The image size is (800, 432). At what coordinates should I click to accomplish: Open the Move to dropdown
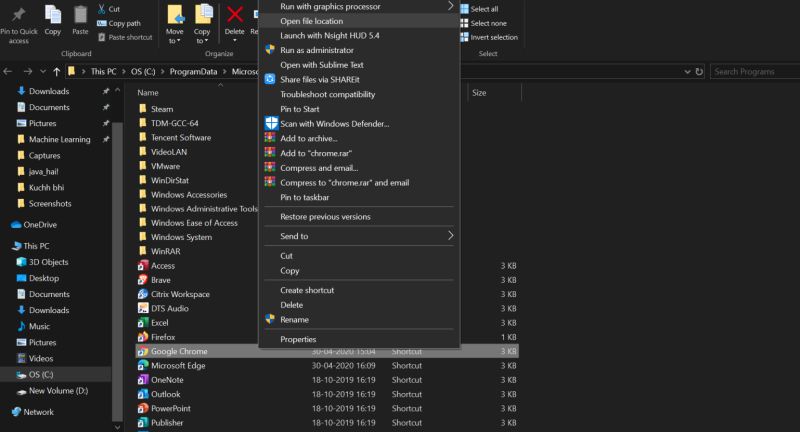click(x=174, y=36)
